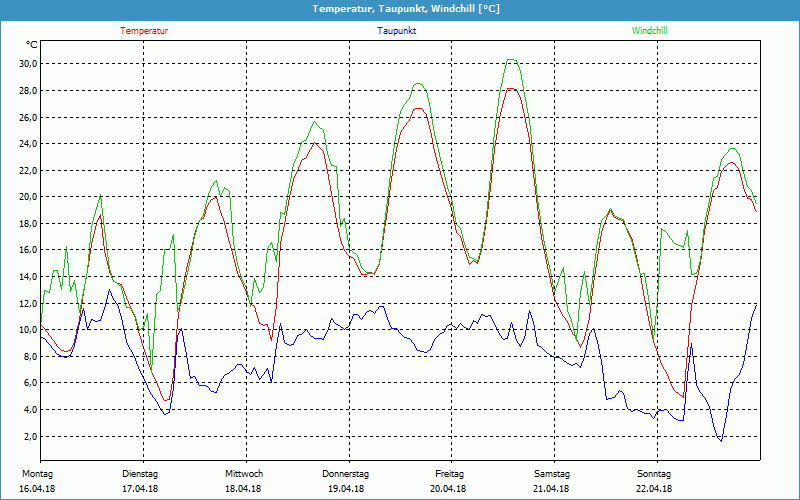Click the Dienstag day label
The height and width of the screenshot is (500, 800).
tap(139, 474)
